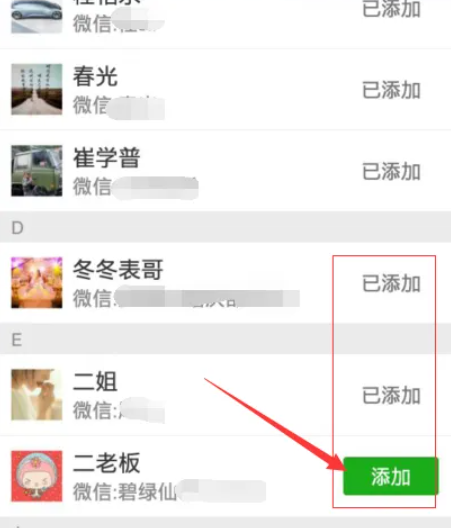Open contact 二姐 by name

click(x=95, y=382)
